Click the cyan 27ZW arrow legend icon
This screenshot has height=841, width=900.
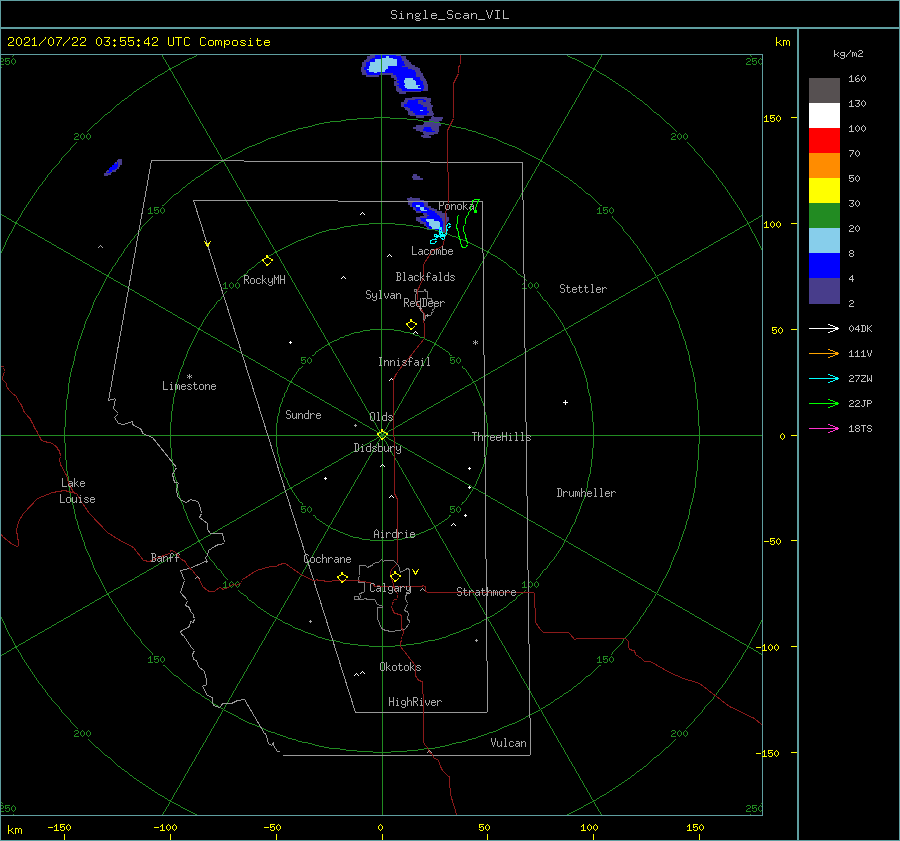tap(824, 378)
